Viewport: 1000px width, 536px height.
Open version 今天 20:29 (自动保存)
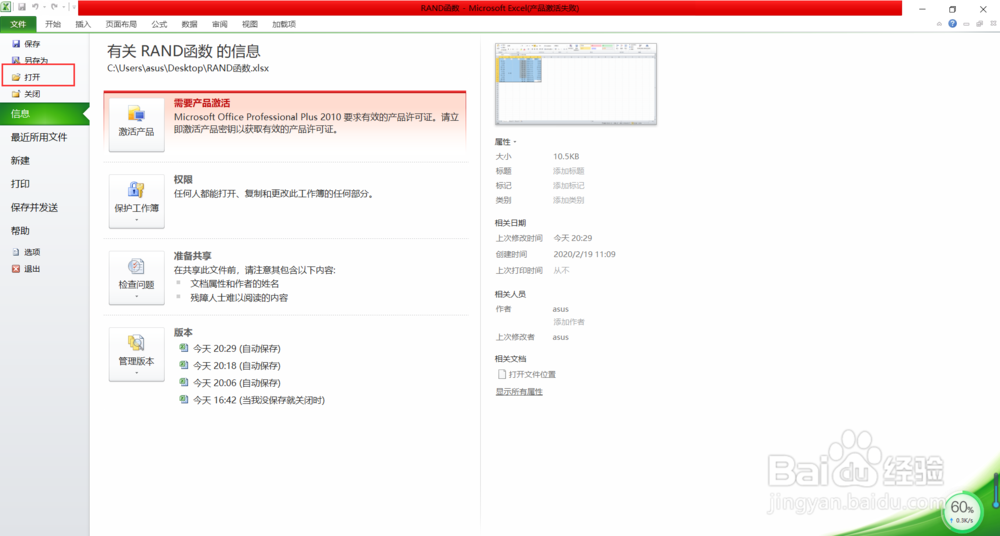(230, 348)
